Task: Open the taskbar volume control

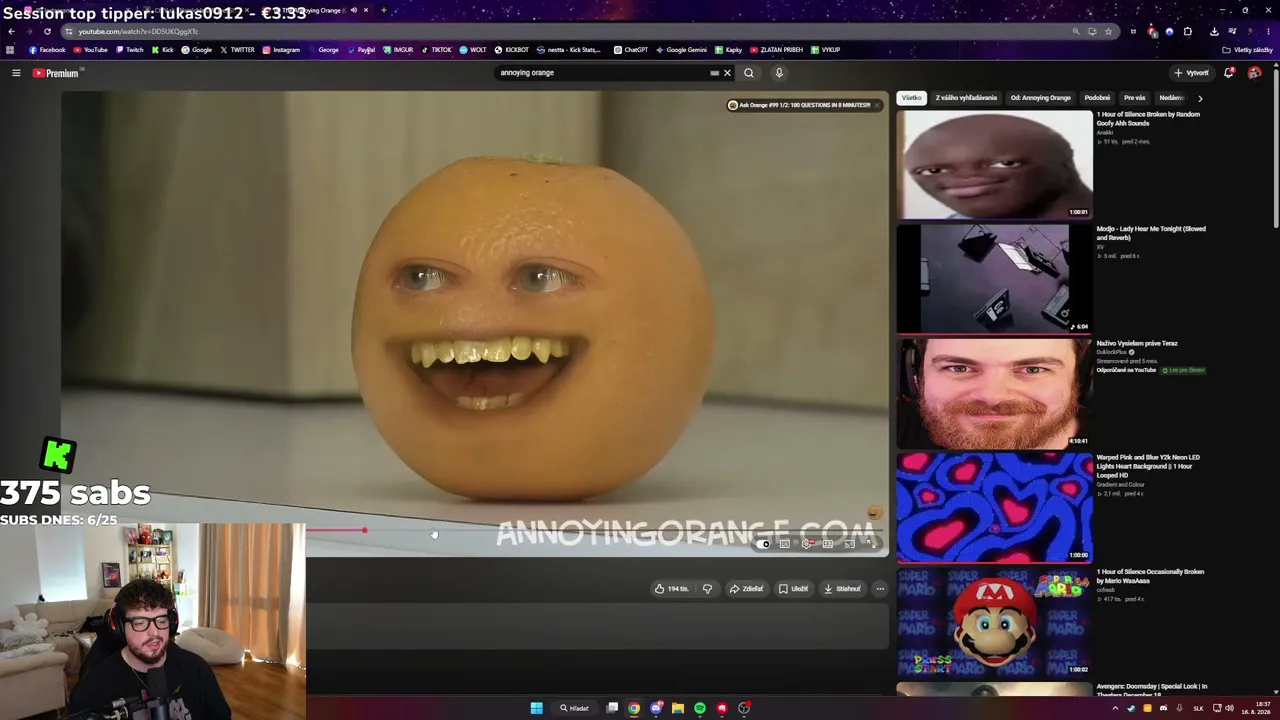Action: pos(1229,708)
